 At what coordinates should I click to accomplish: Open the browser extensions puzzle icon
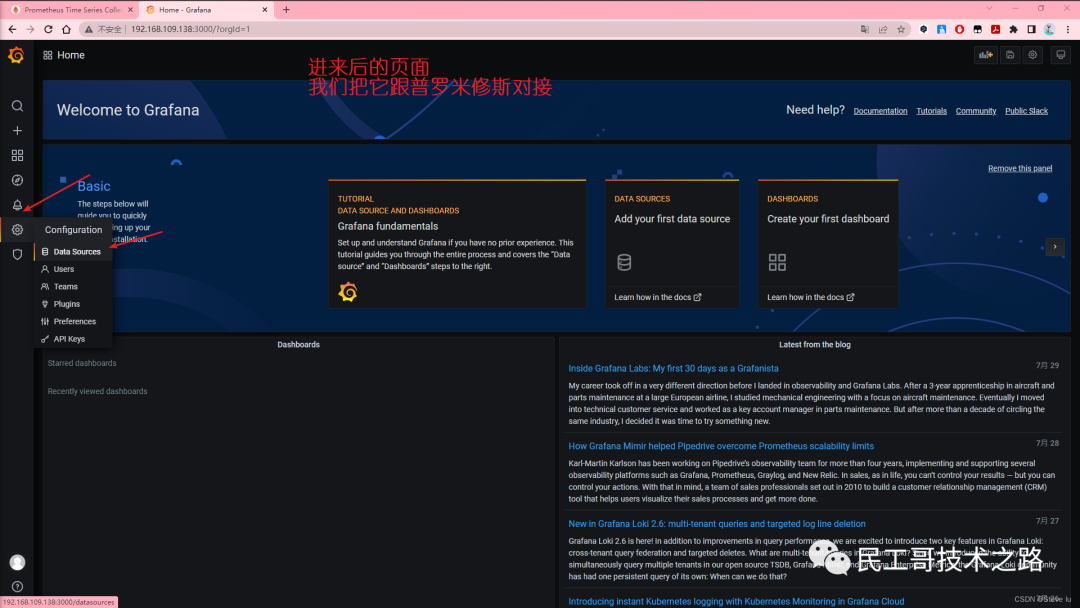[x=1013, y=29]
